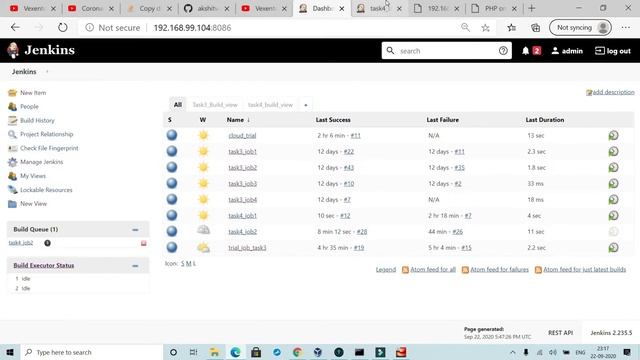This screenshot has height=360, width=640.
Task: Open New Item in sidebar
Action: [33, 93]
